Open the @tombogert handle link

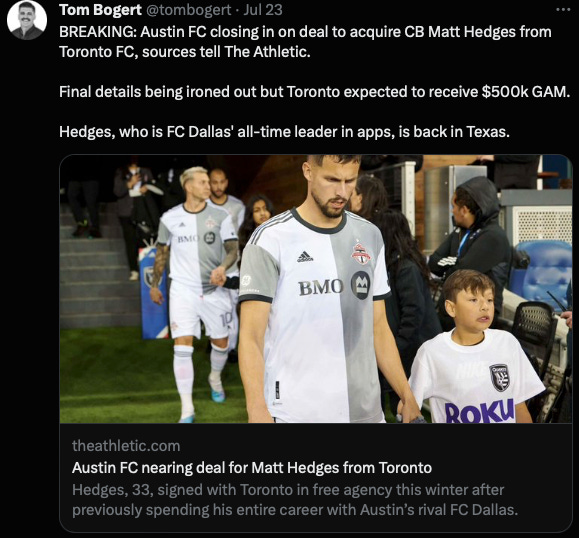point(189,10)
